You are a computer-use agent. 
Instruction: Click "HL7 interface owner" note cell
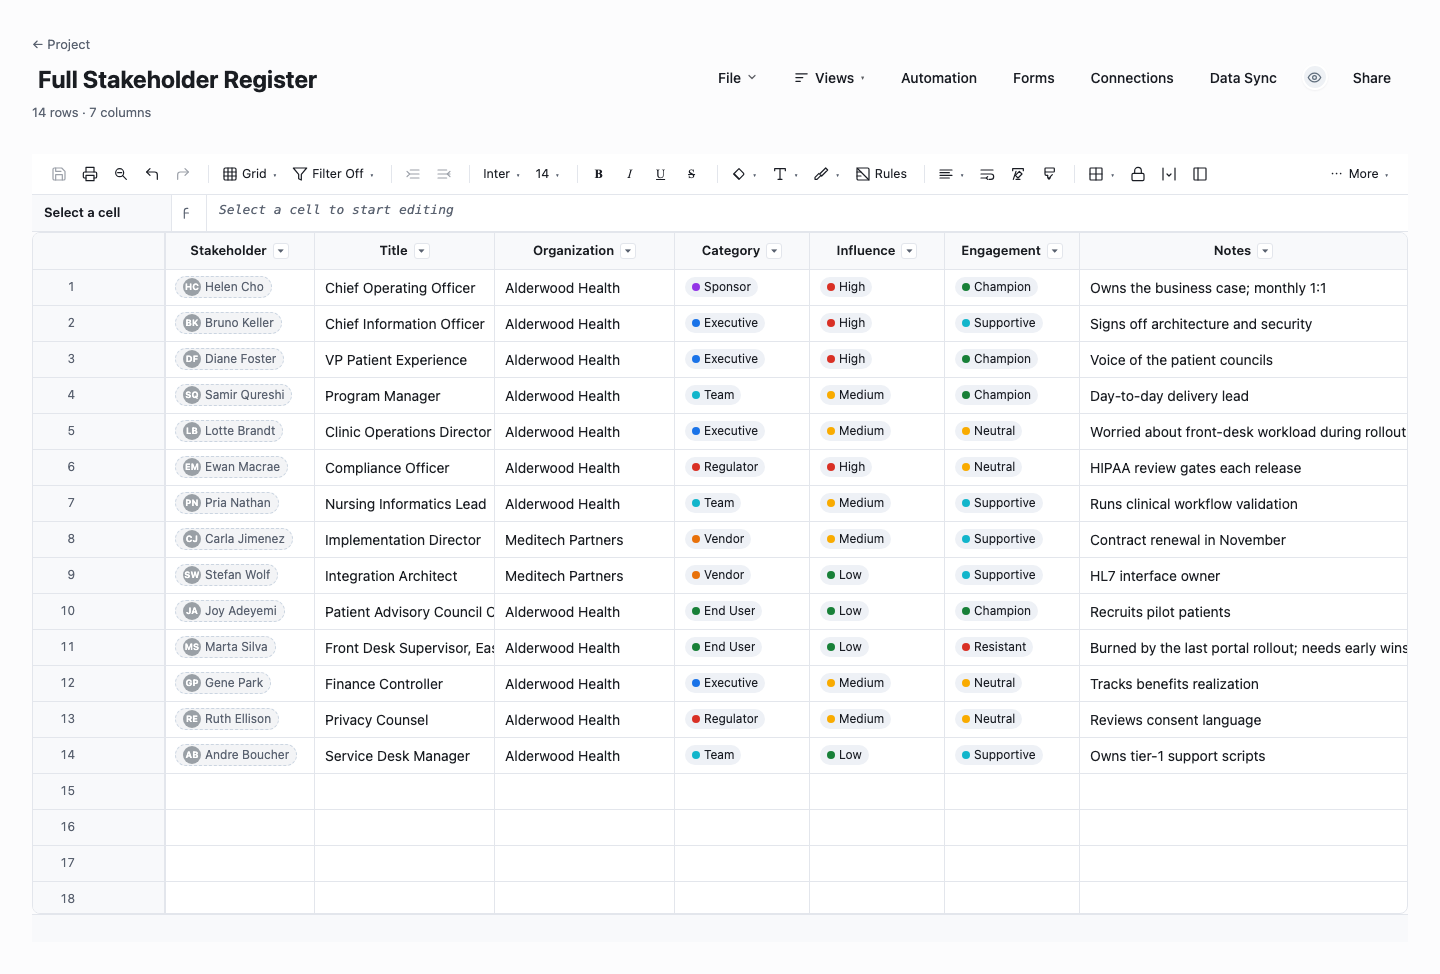click(1243, 576)
